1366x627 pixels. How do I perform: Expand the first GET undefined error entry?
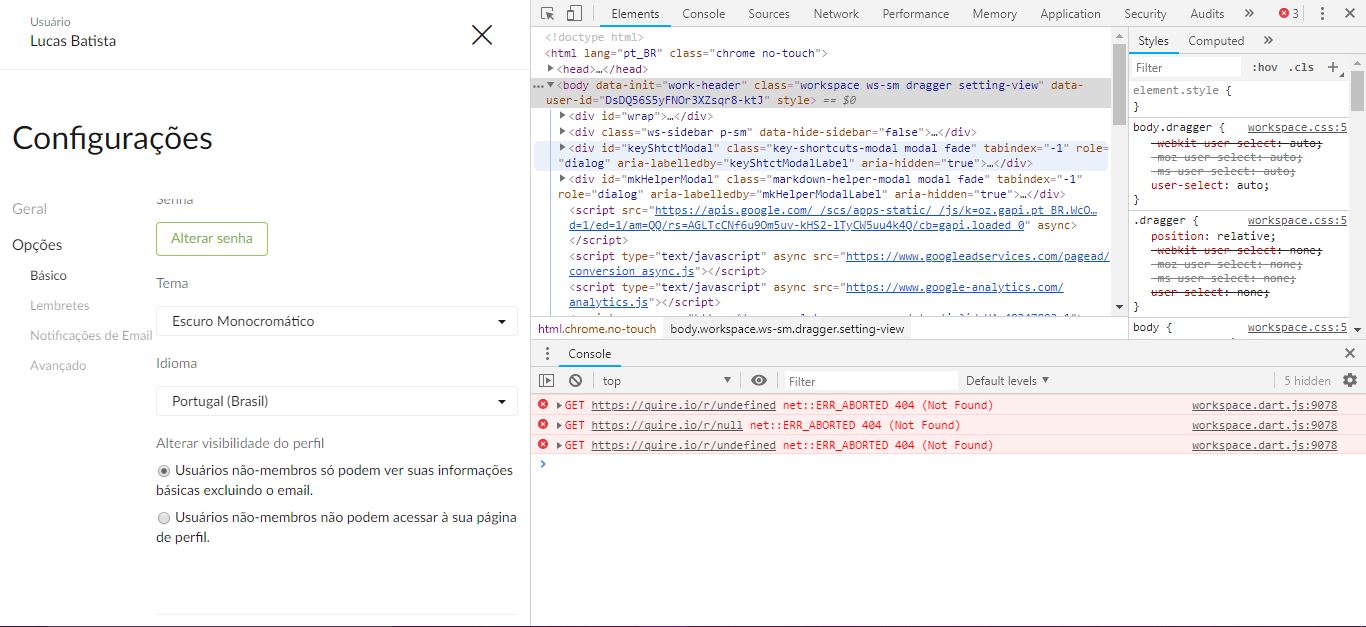pos(560,405)
